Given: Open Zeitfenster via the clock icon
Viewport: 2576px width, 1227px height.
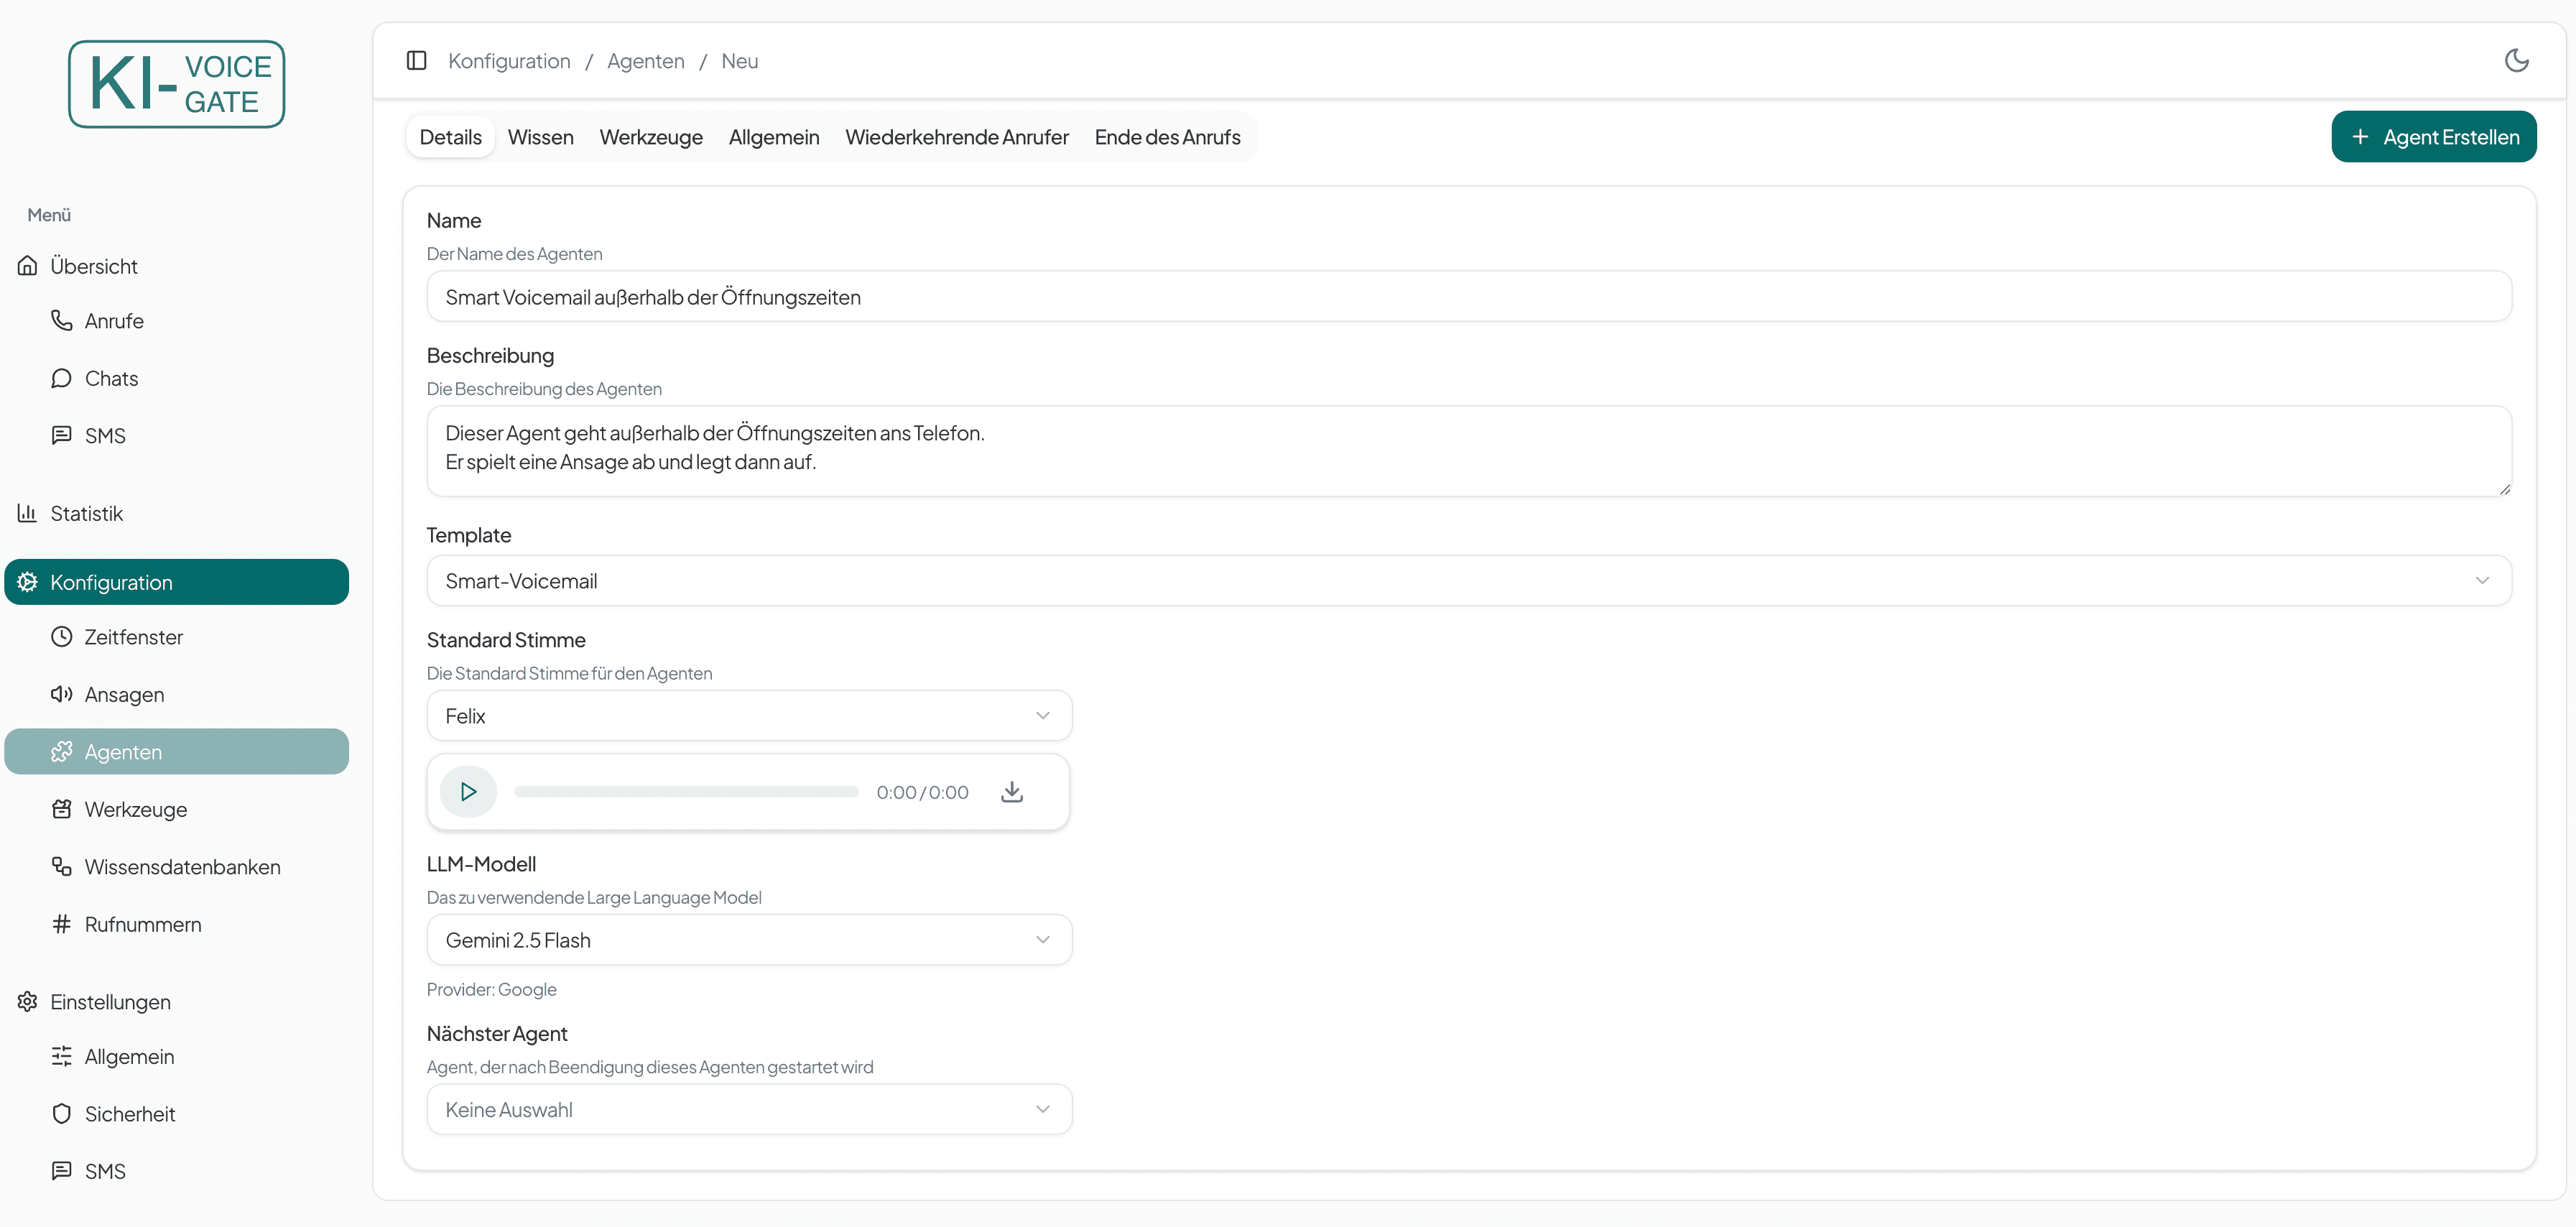Looking at the screenshot, I should (62, 637).
